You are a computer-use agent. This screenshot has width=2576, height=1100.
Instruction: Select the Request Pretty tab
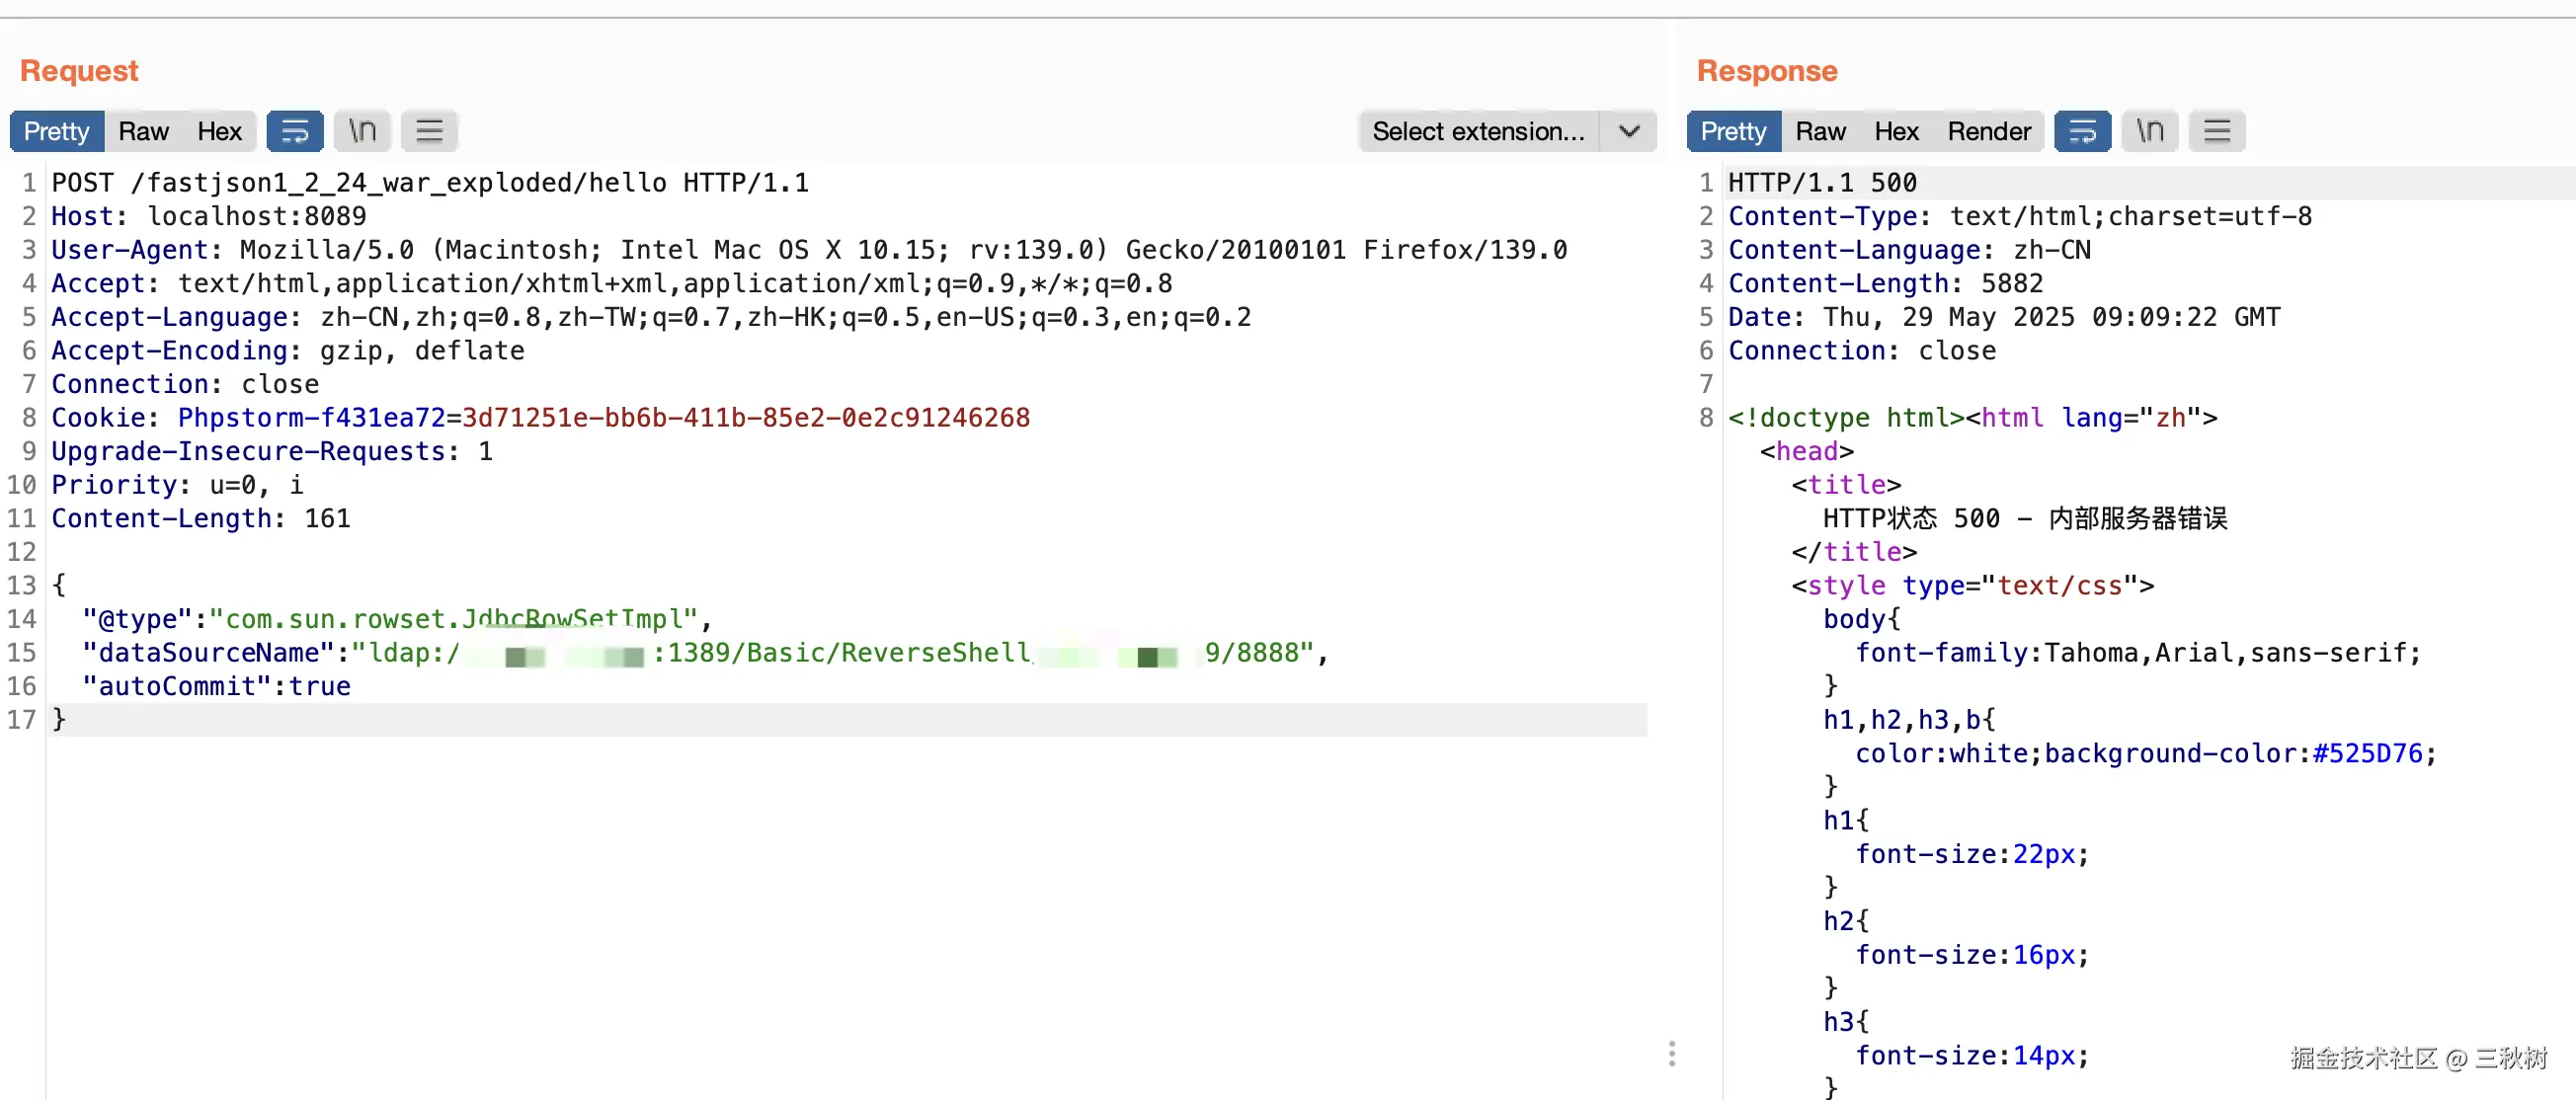pyautogui.click(x=57, y=131)
